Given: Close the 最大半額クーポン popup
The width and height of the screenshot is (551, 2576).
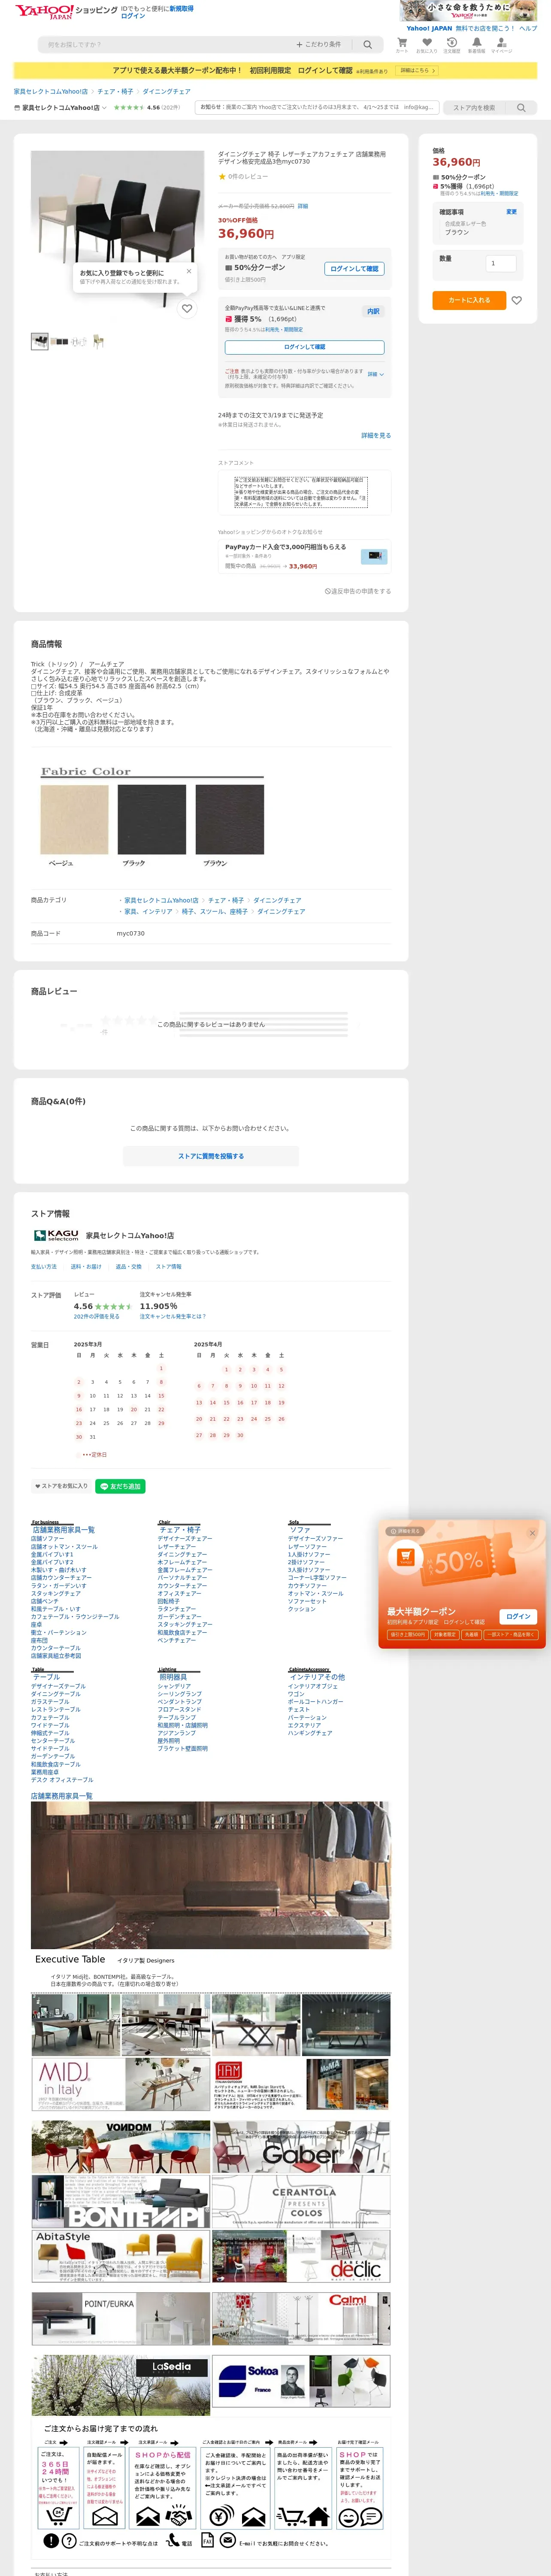Looking at the screenshot, I should click(x=532, y=1533).
